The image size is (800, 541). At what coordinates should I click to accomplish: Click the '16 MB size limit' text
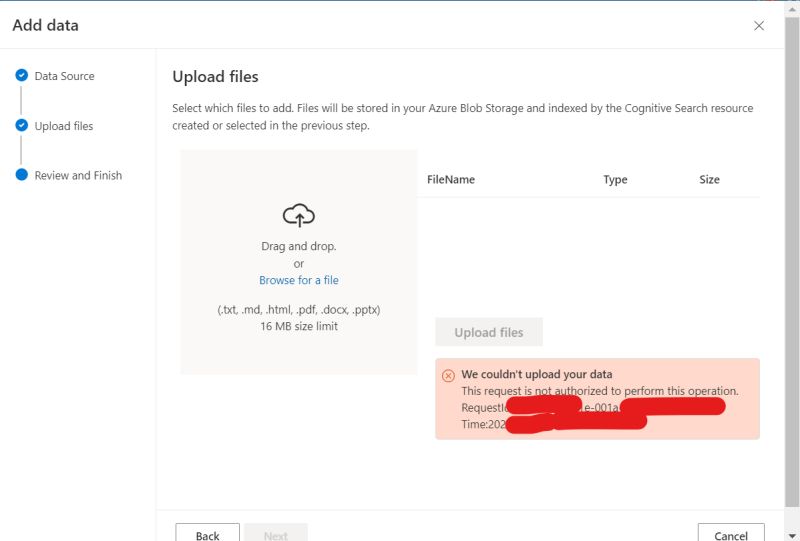click(298, 326)
